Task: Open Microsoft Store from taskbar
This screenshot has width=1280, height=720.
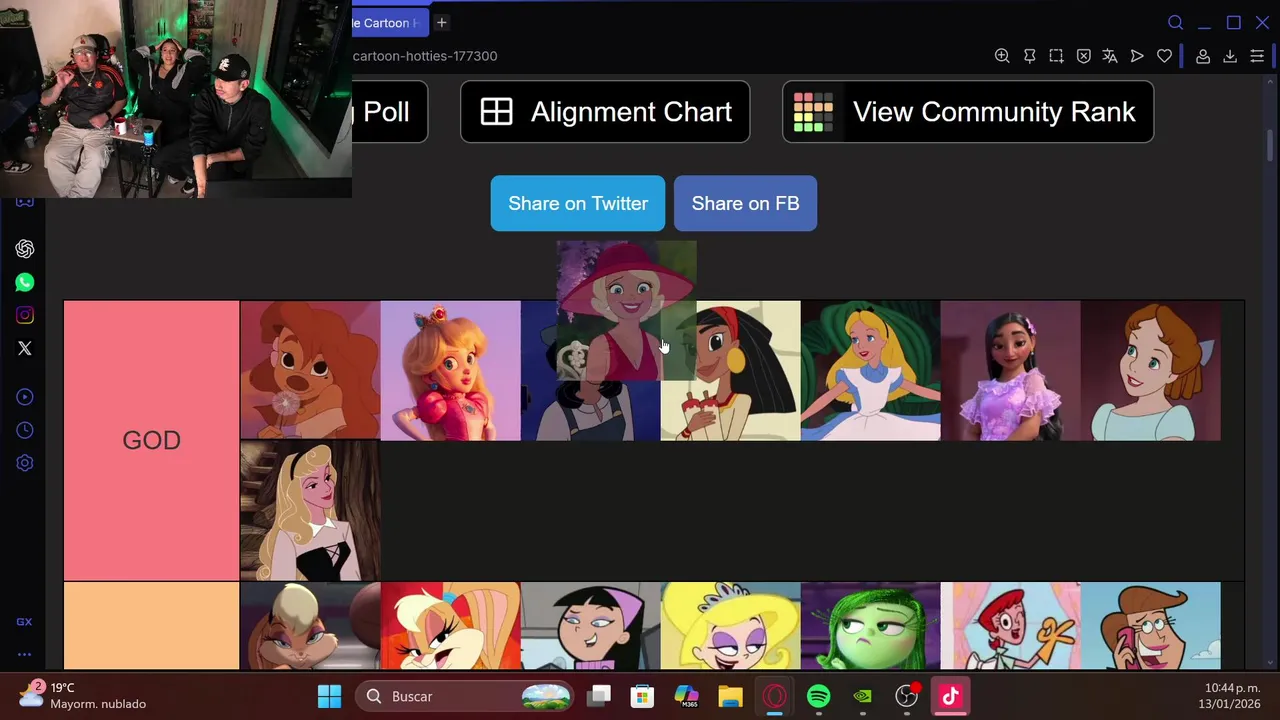Action: pos(642,696)
